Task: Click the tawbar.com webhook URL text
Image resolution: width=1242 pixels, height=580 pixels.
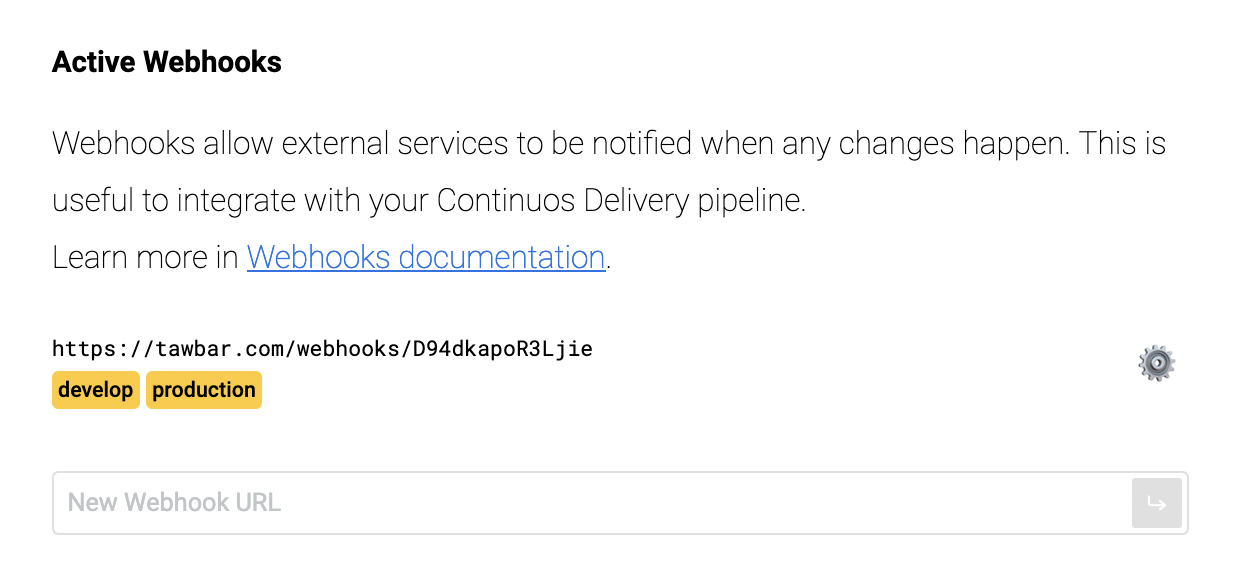Action: point(322,349)
